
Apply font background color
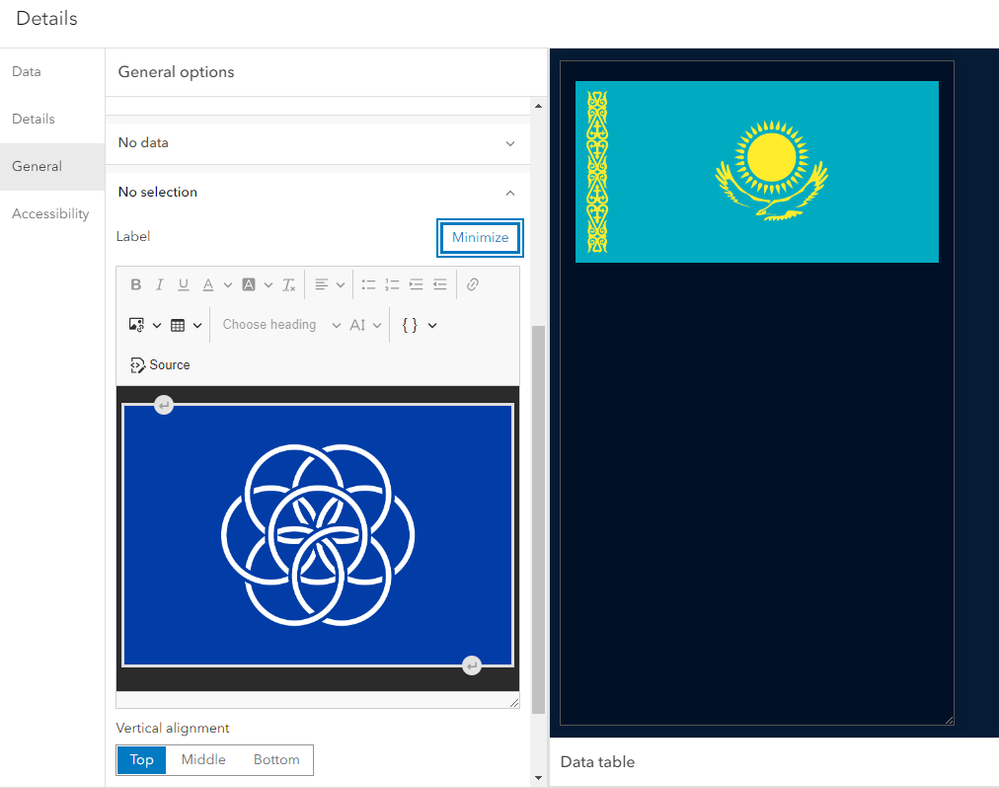click(x=248, y=285)
